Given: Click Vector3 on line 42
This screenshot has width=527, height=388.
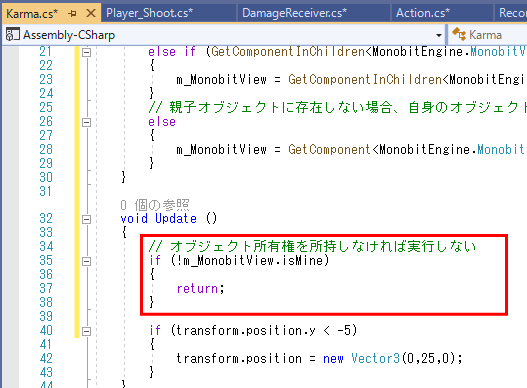Looking at the screenshot, I should click(375, 358).
